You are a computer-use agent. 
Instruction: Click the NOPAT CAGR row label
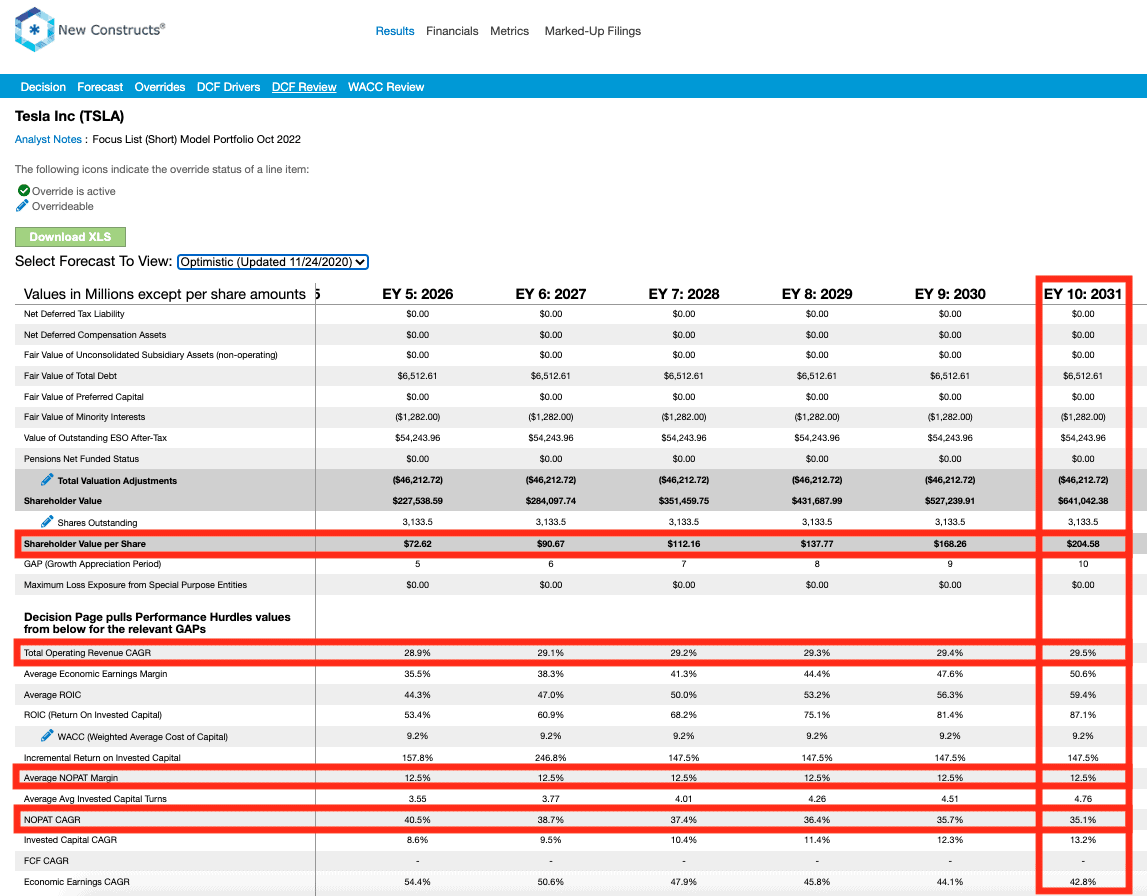[52, 820]
